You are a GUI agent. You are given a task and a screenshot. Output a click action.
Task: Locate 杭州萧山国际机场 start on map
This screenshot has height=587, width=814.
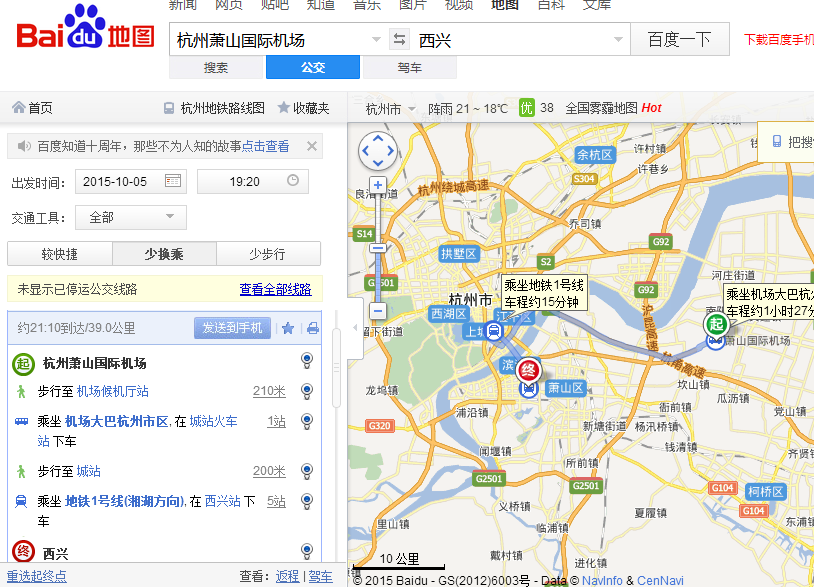coord(307,360)
